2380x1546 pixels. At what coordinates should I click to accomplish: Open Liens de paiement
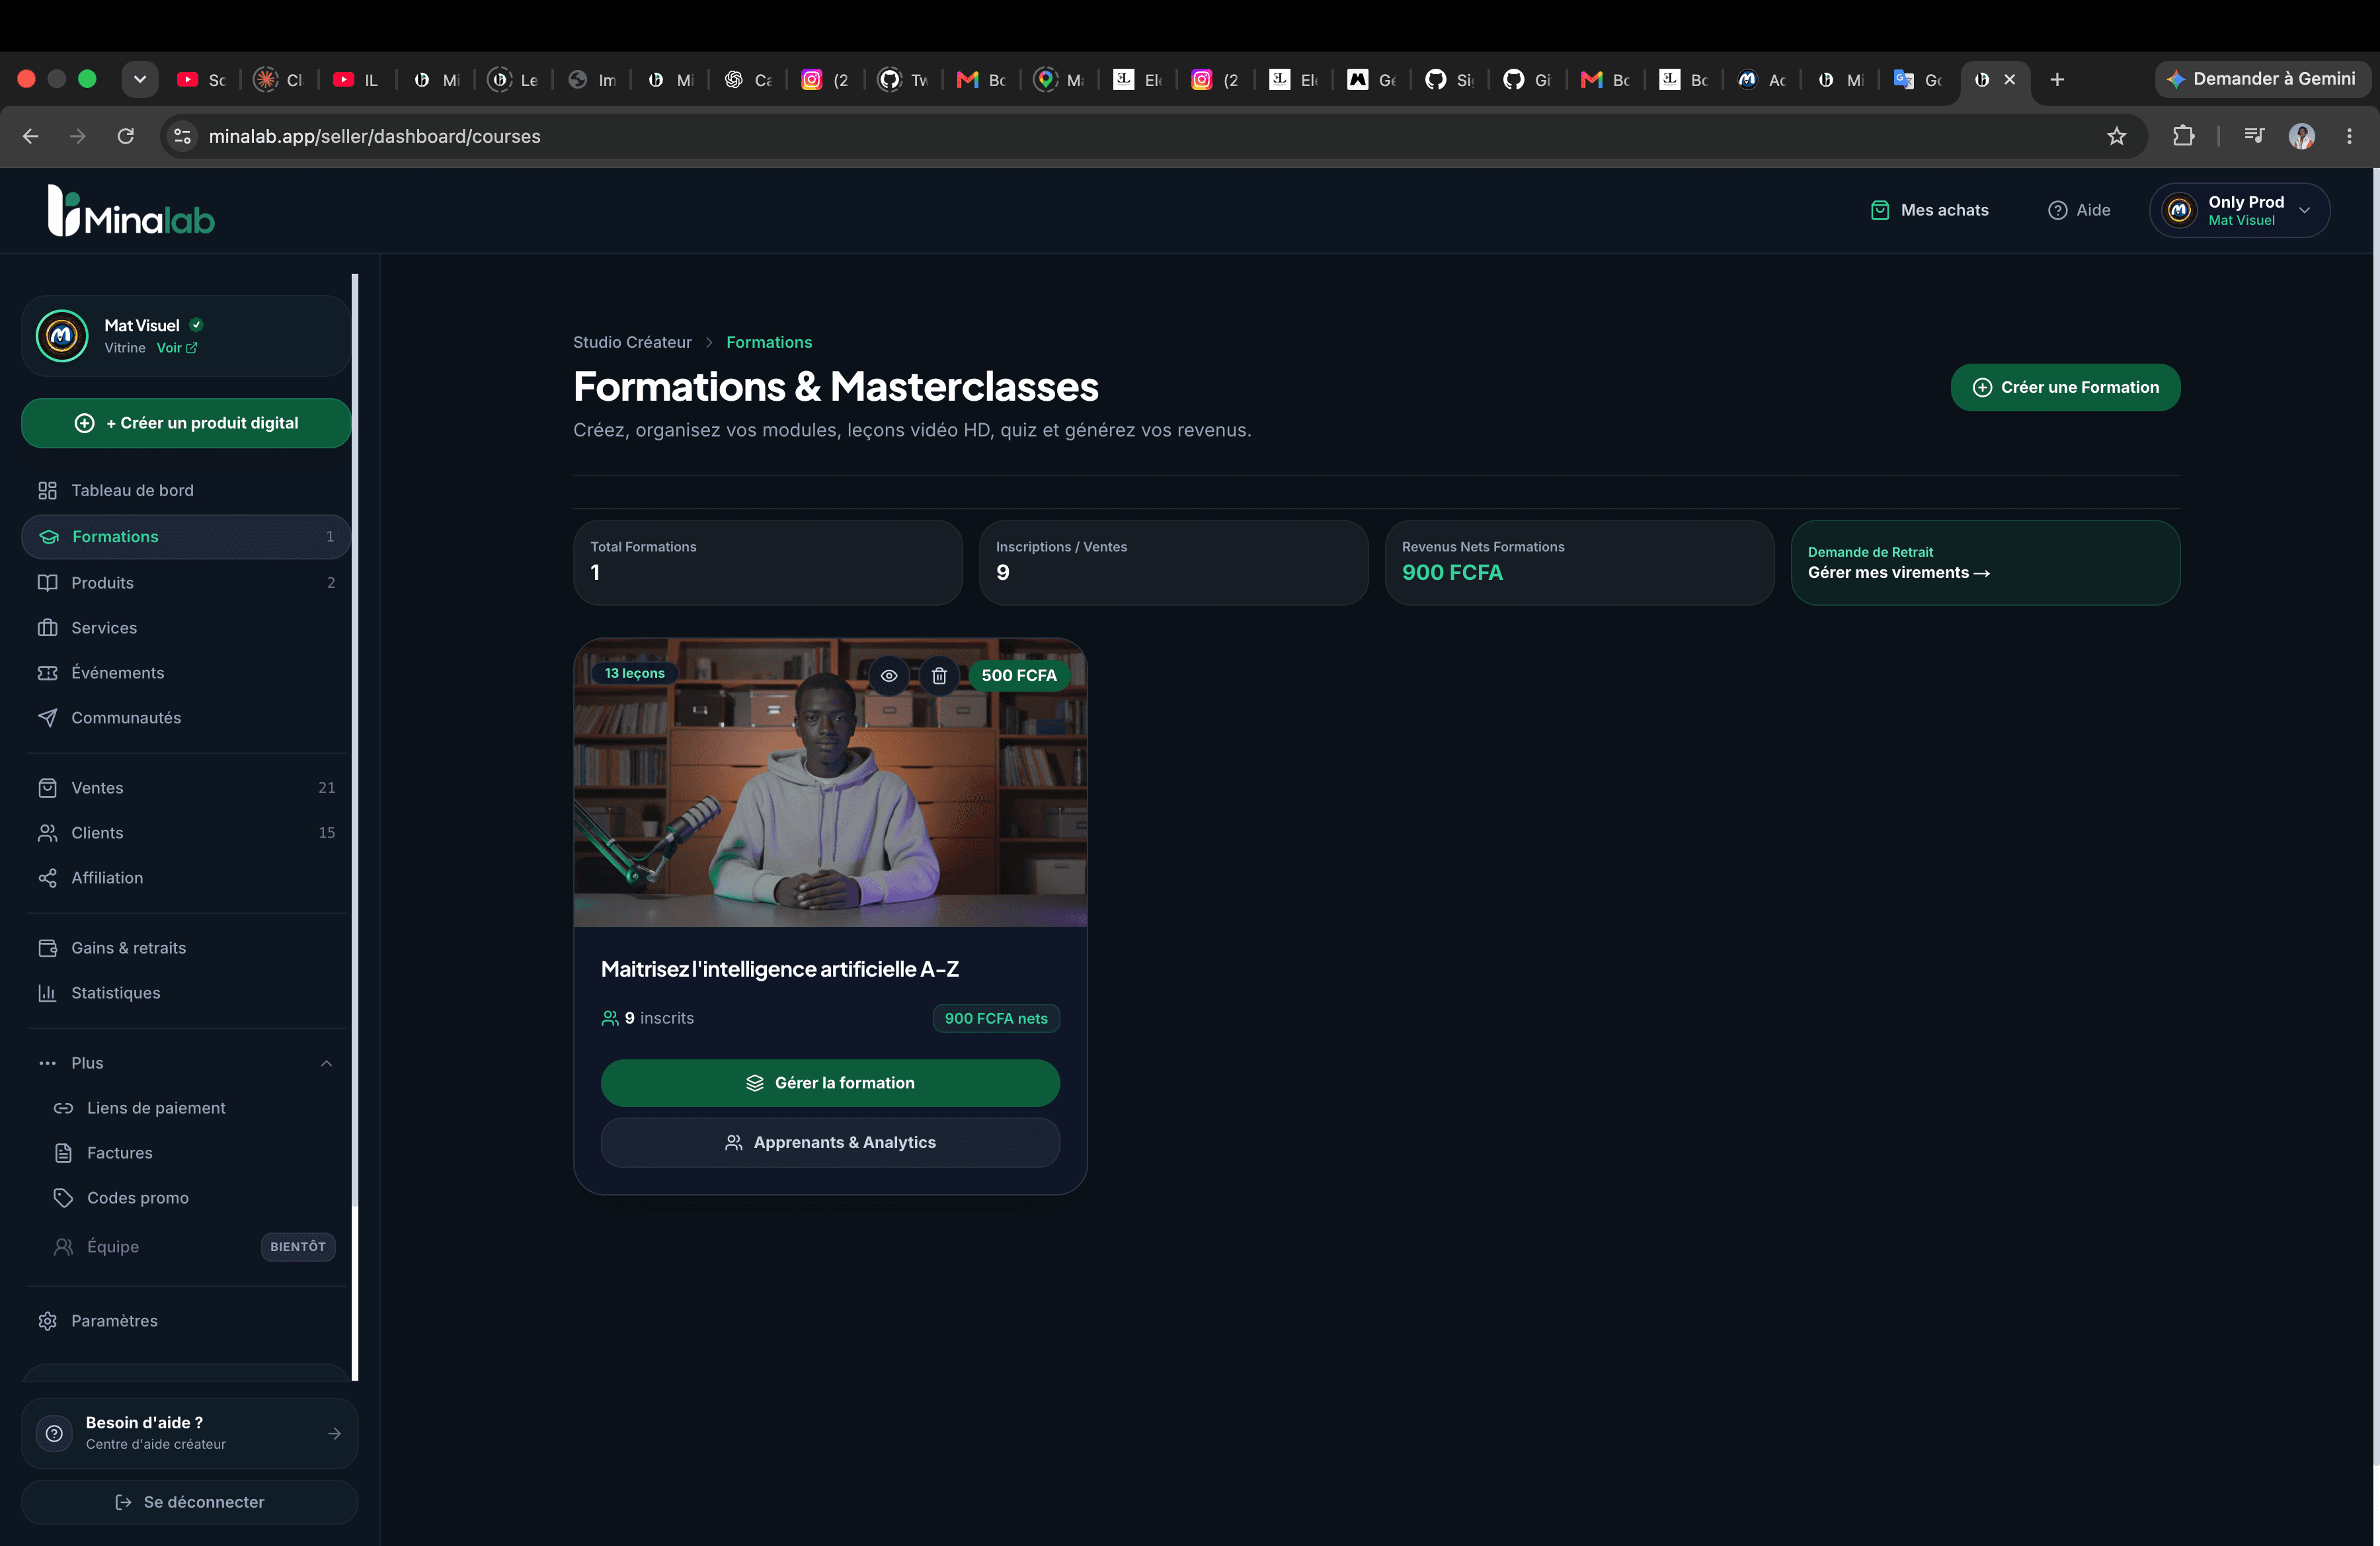pos(194,1108)
